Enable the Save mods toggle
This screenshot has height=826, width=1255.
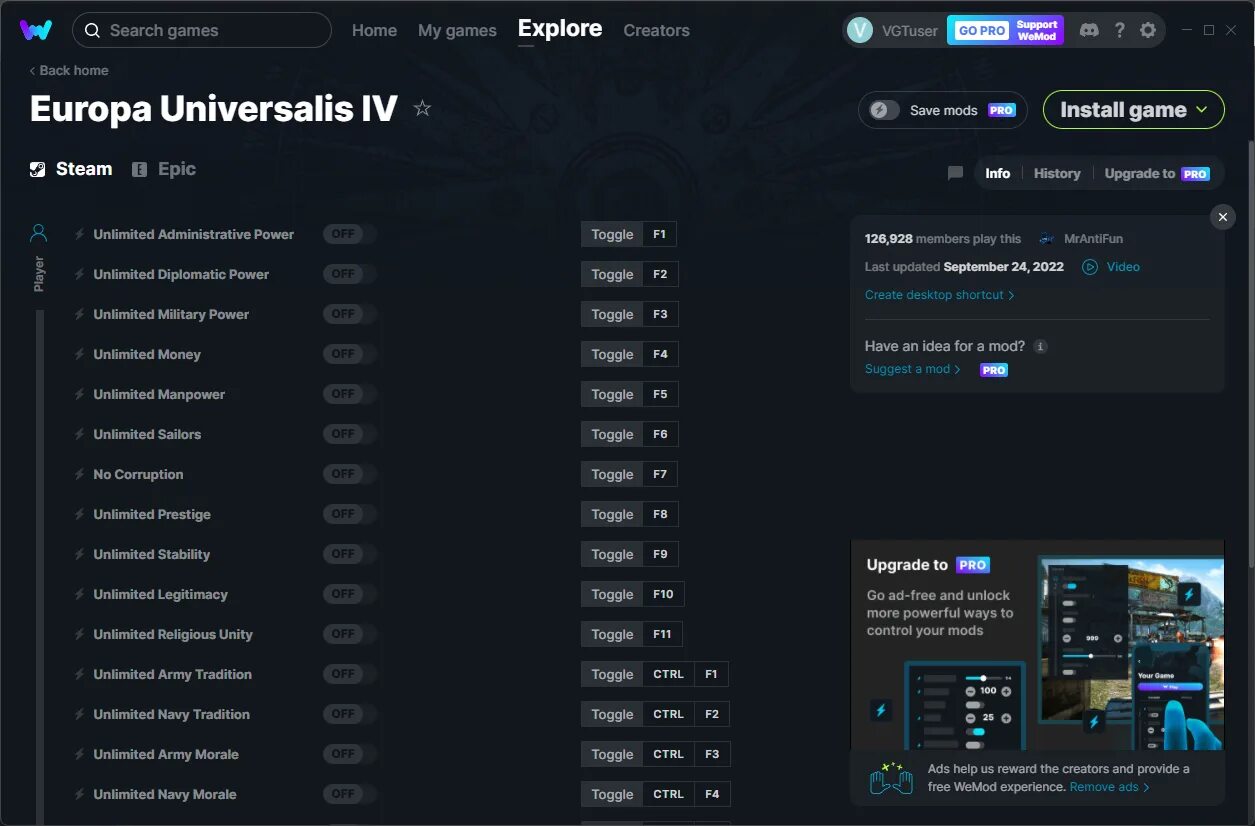click(x=884, y=110)
